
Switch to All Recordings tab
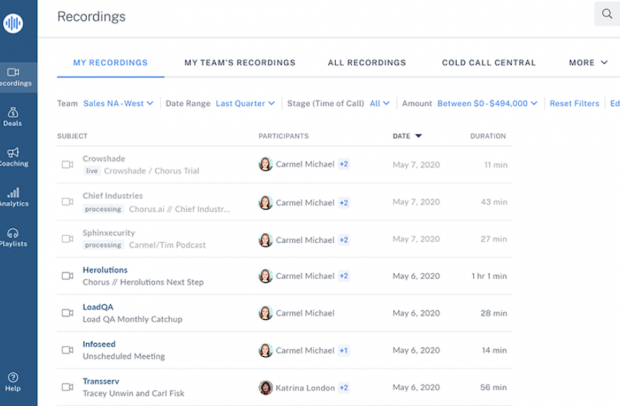[367, 62]
